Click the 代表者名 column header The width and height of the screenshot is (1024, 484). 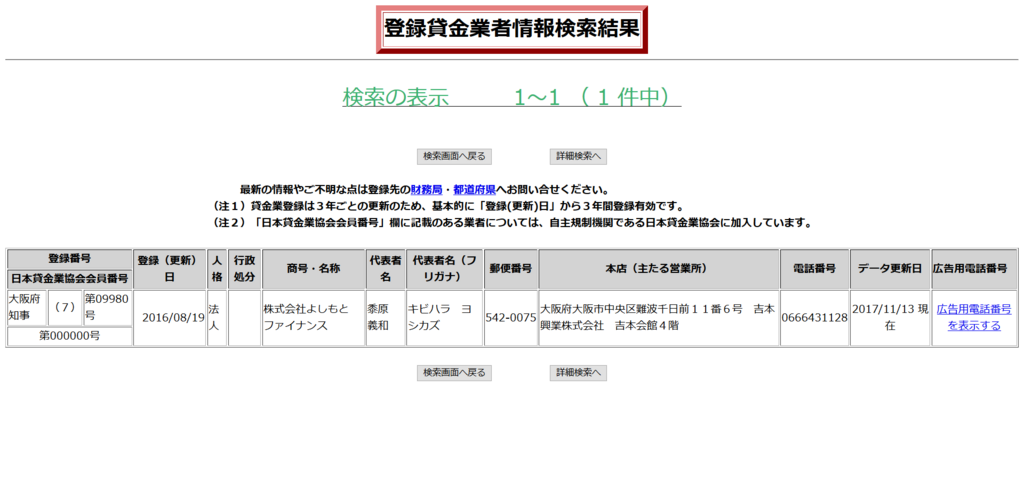tap(385, 269)
